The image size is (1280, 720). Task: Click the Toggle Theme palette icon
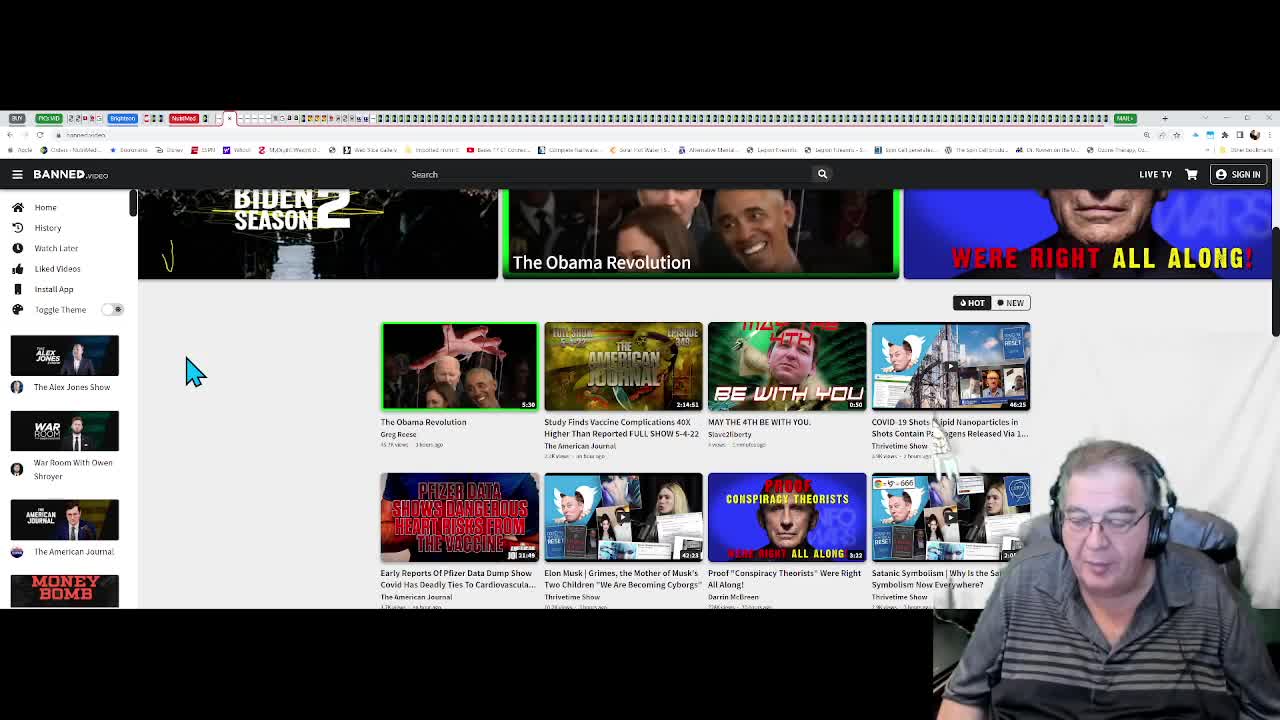click(x=17, y=310)
